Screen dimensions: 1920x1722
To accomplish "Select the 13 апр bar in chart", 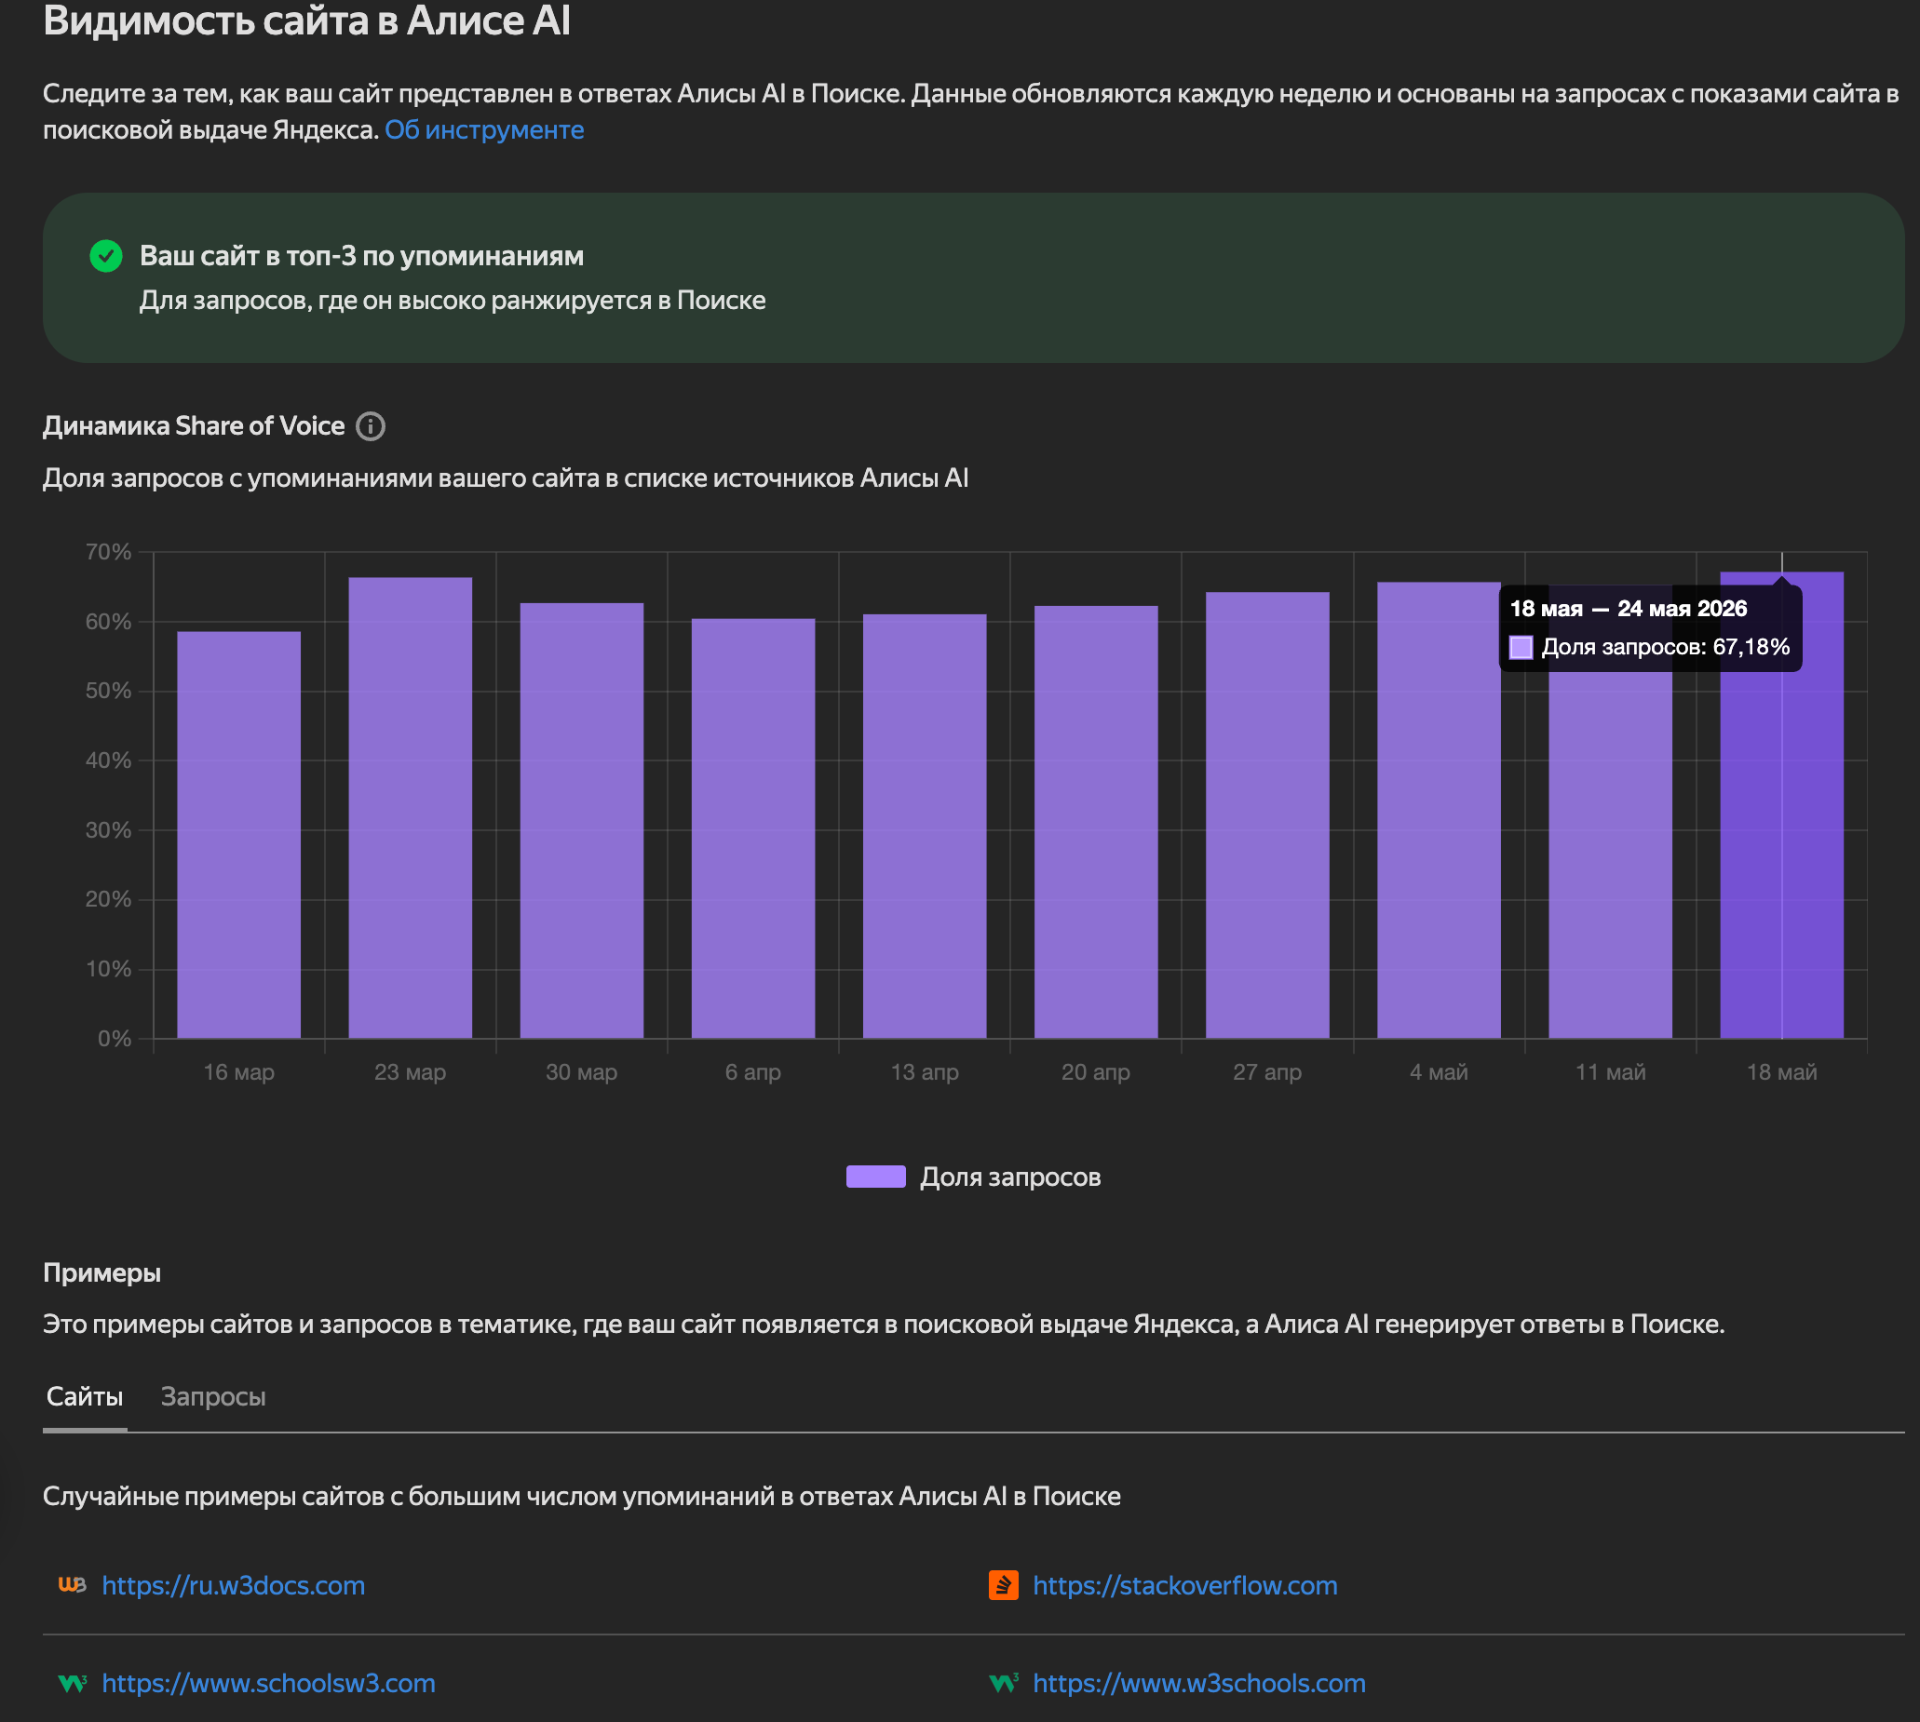I will point(925,826).
